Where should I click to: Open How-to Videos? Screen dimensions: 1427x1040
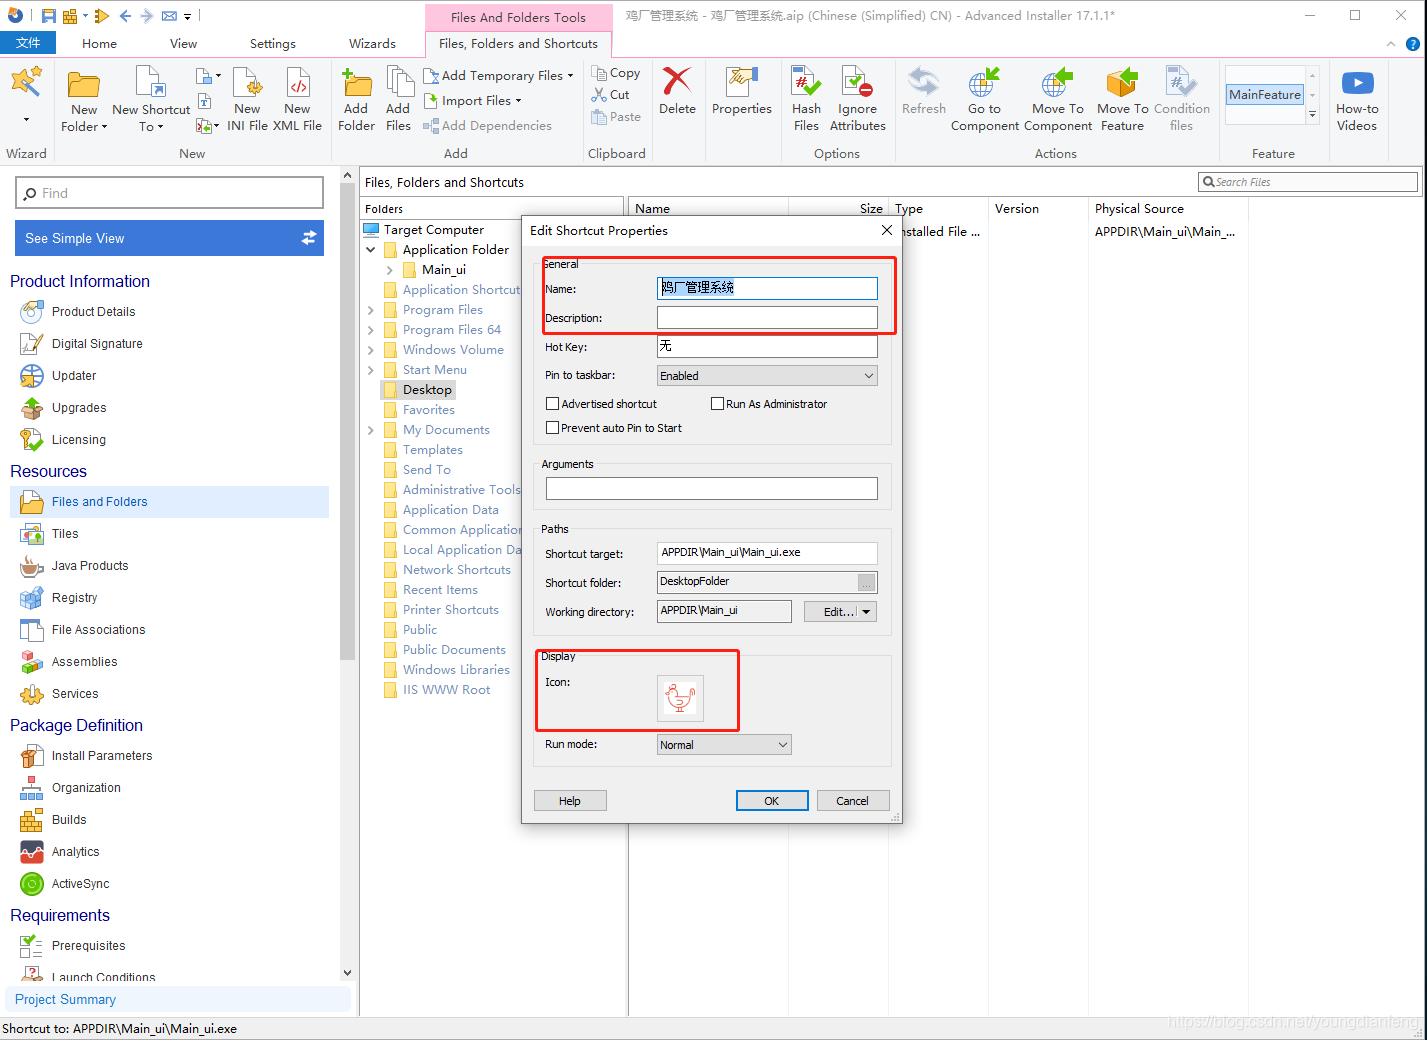click(x=1357, y=100)
